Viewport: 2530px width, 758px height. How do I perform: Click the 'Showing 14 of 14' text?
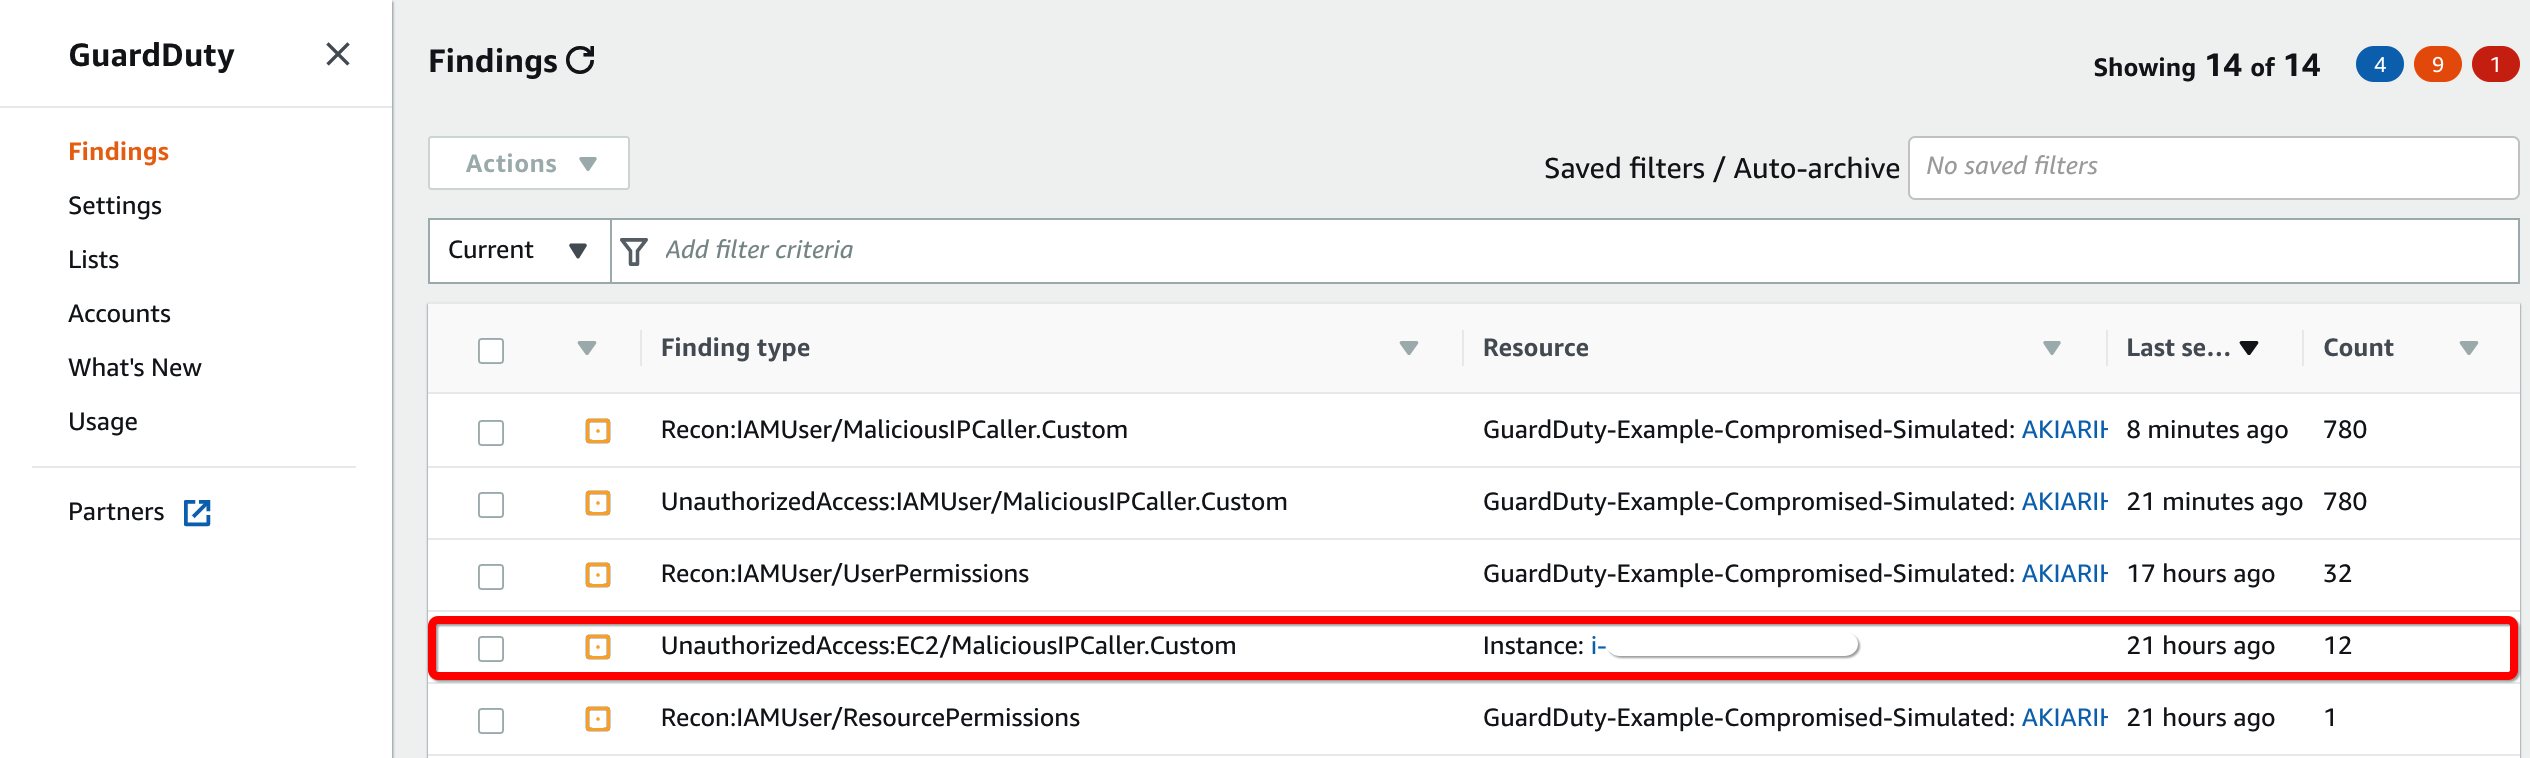pyautogui.click(x=2206, y=66)
